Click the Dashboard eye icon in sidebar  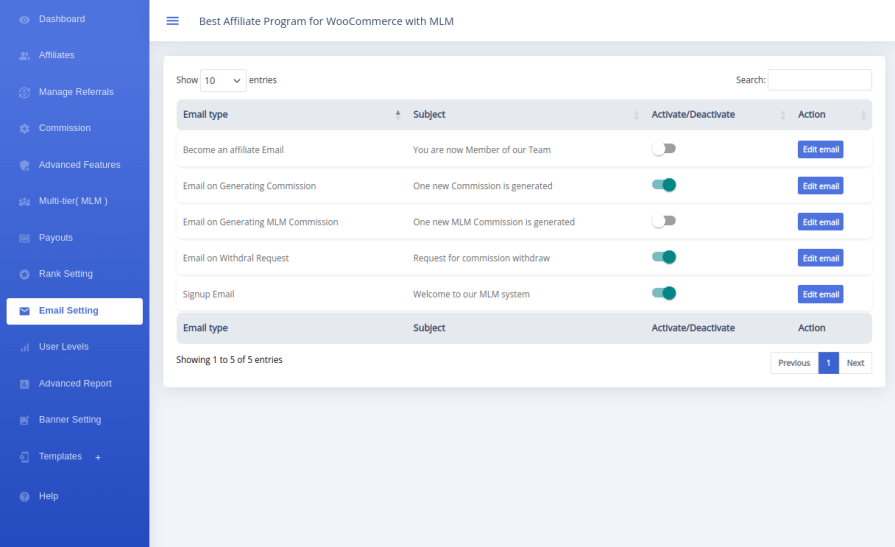click(25, 19)
